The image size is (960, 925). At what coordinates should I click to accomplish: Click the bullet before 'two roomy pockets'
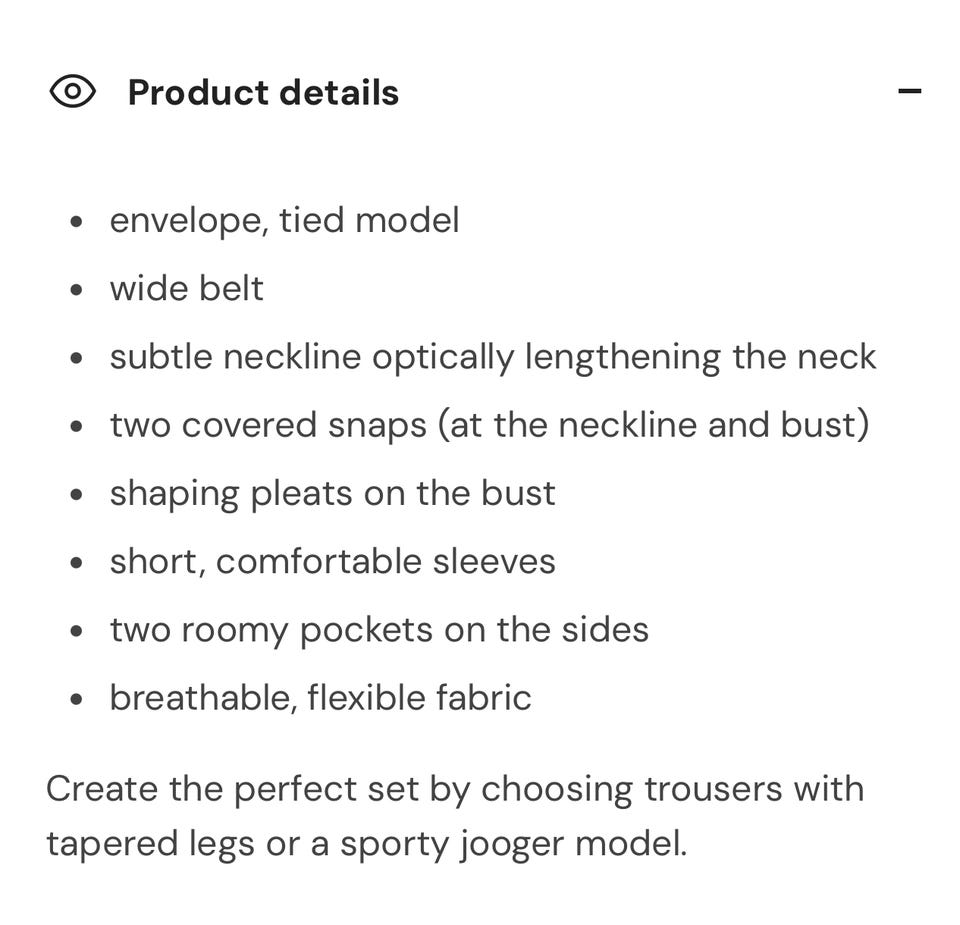click(77, 631)
